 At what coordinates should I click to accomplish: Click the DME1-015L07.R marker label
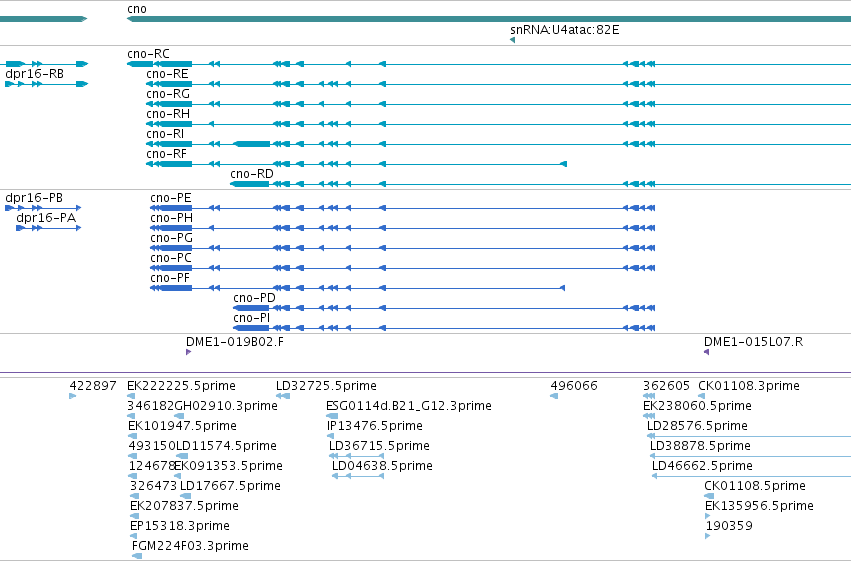[753, 342]
